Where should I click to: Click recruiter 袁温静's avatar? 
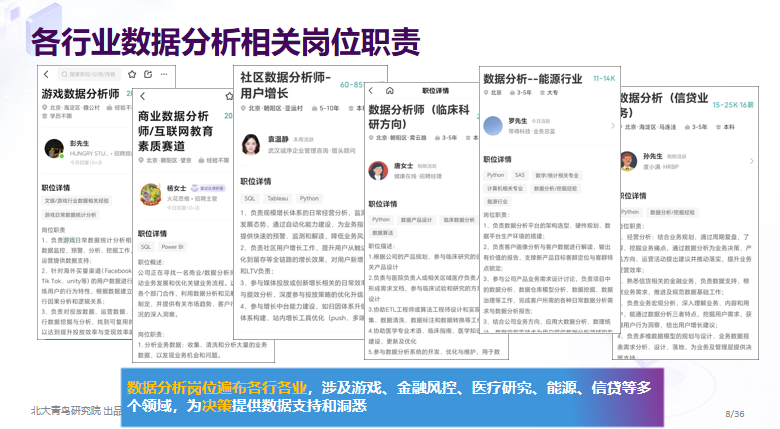coord(251,145)
